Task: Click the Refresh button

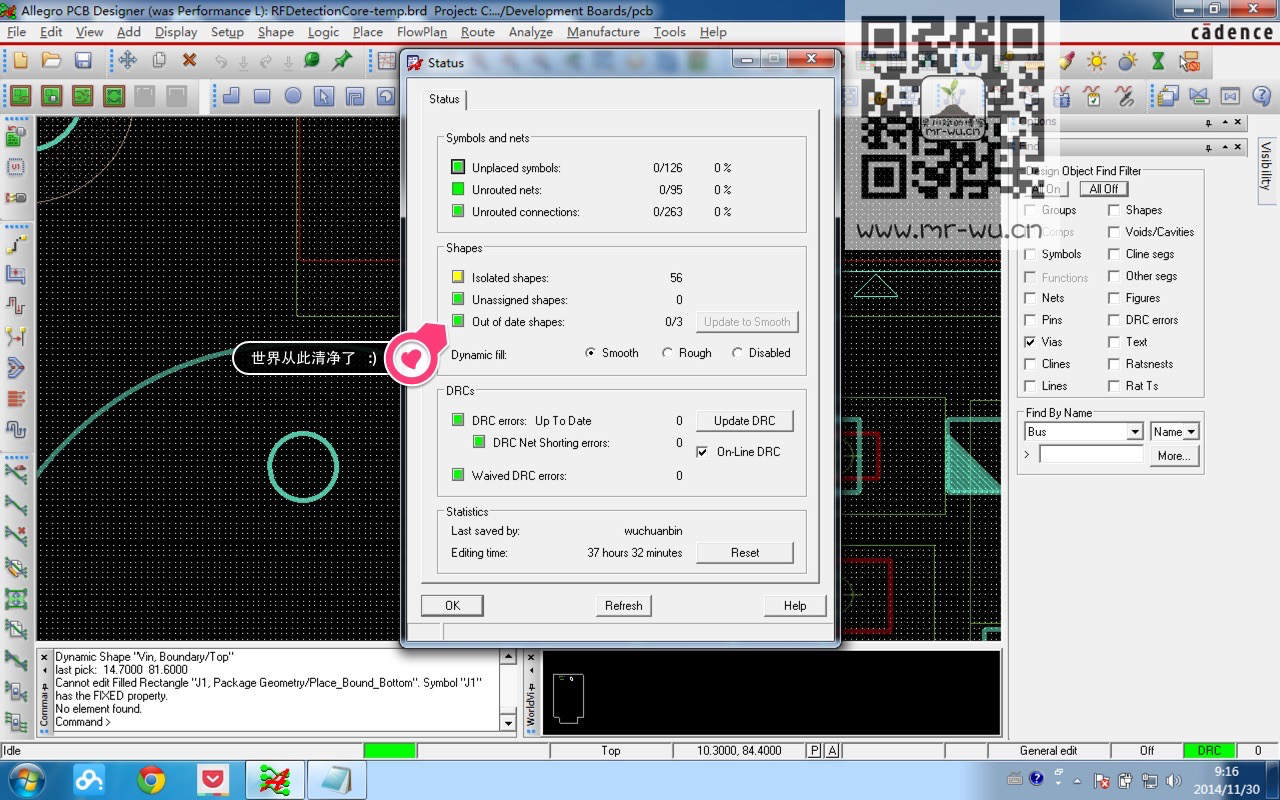Action: [624, 606]
